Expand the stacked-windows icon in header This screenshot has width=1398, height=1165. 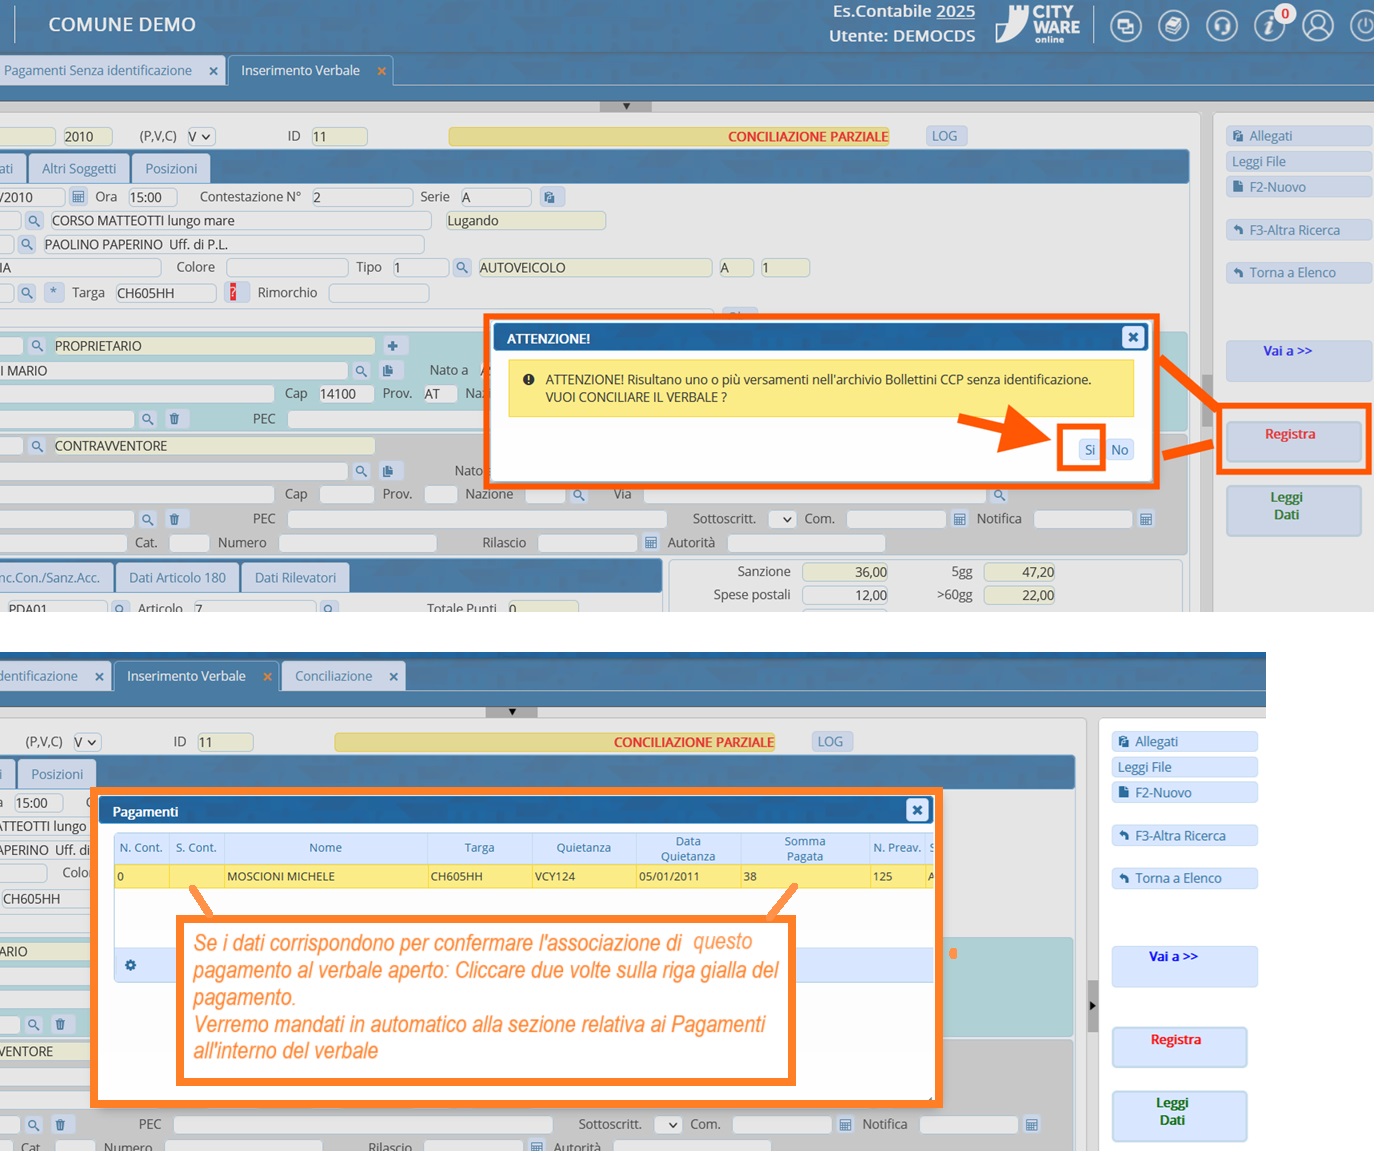click(x=1125, y=26)
